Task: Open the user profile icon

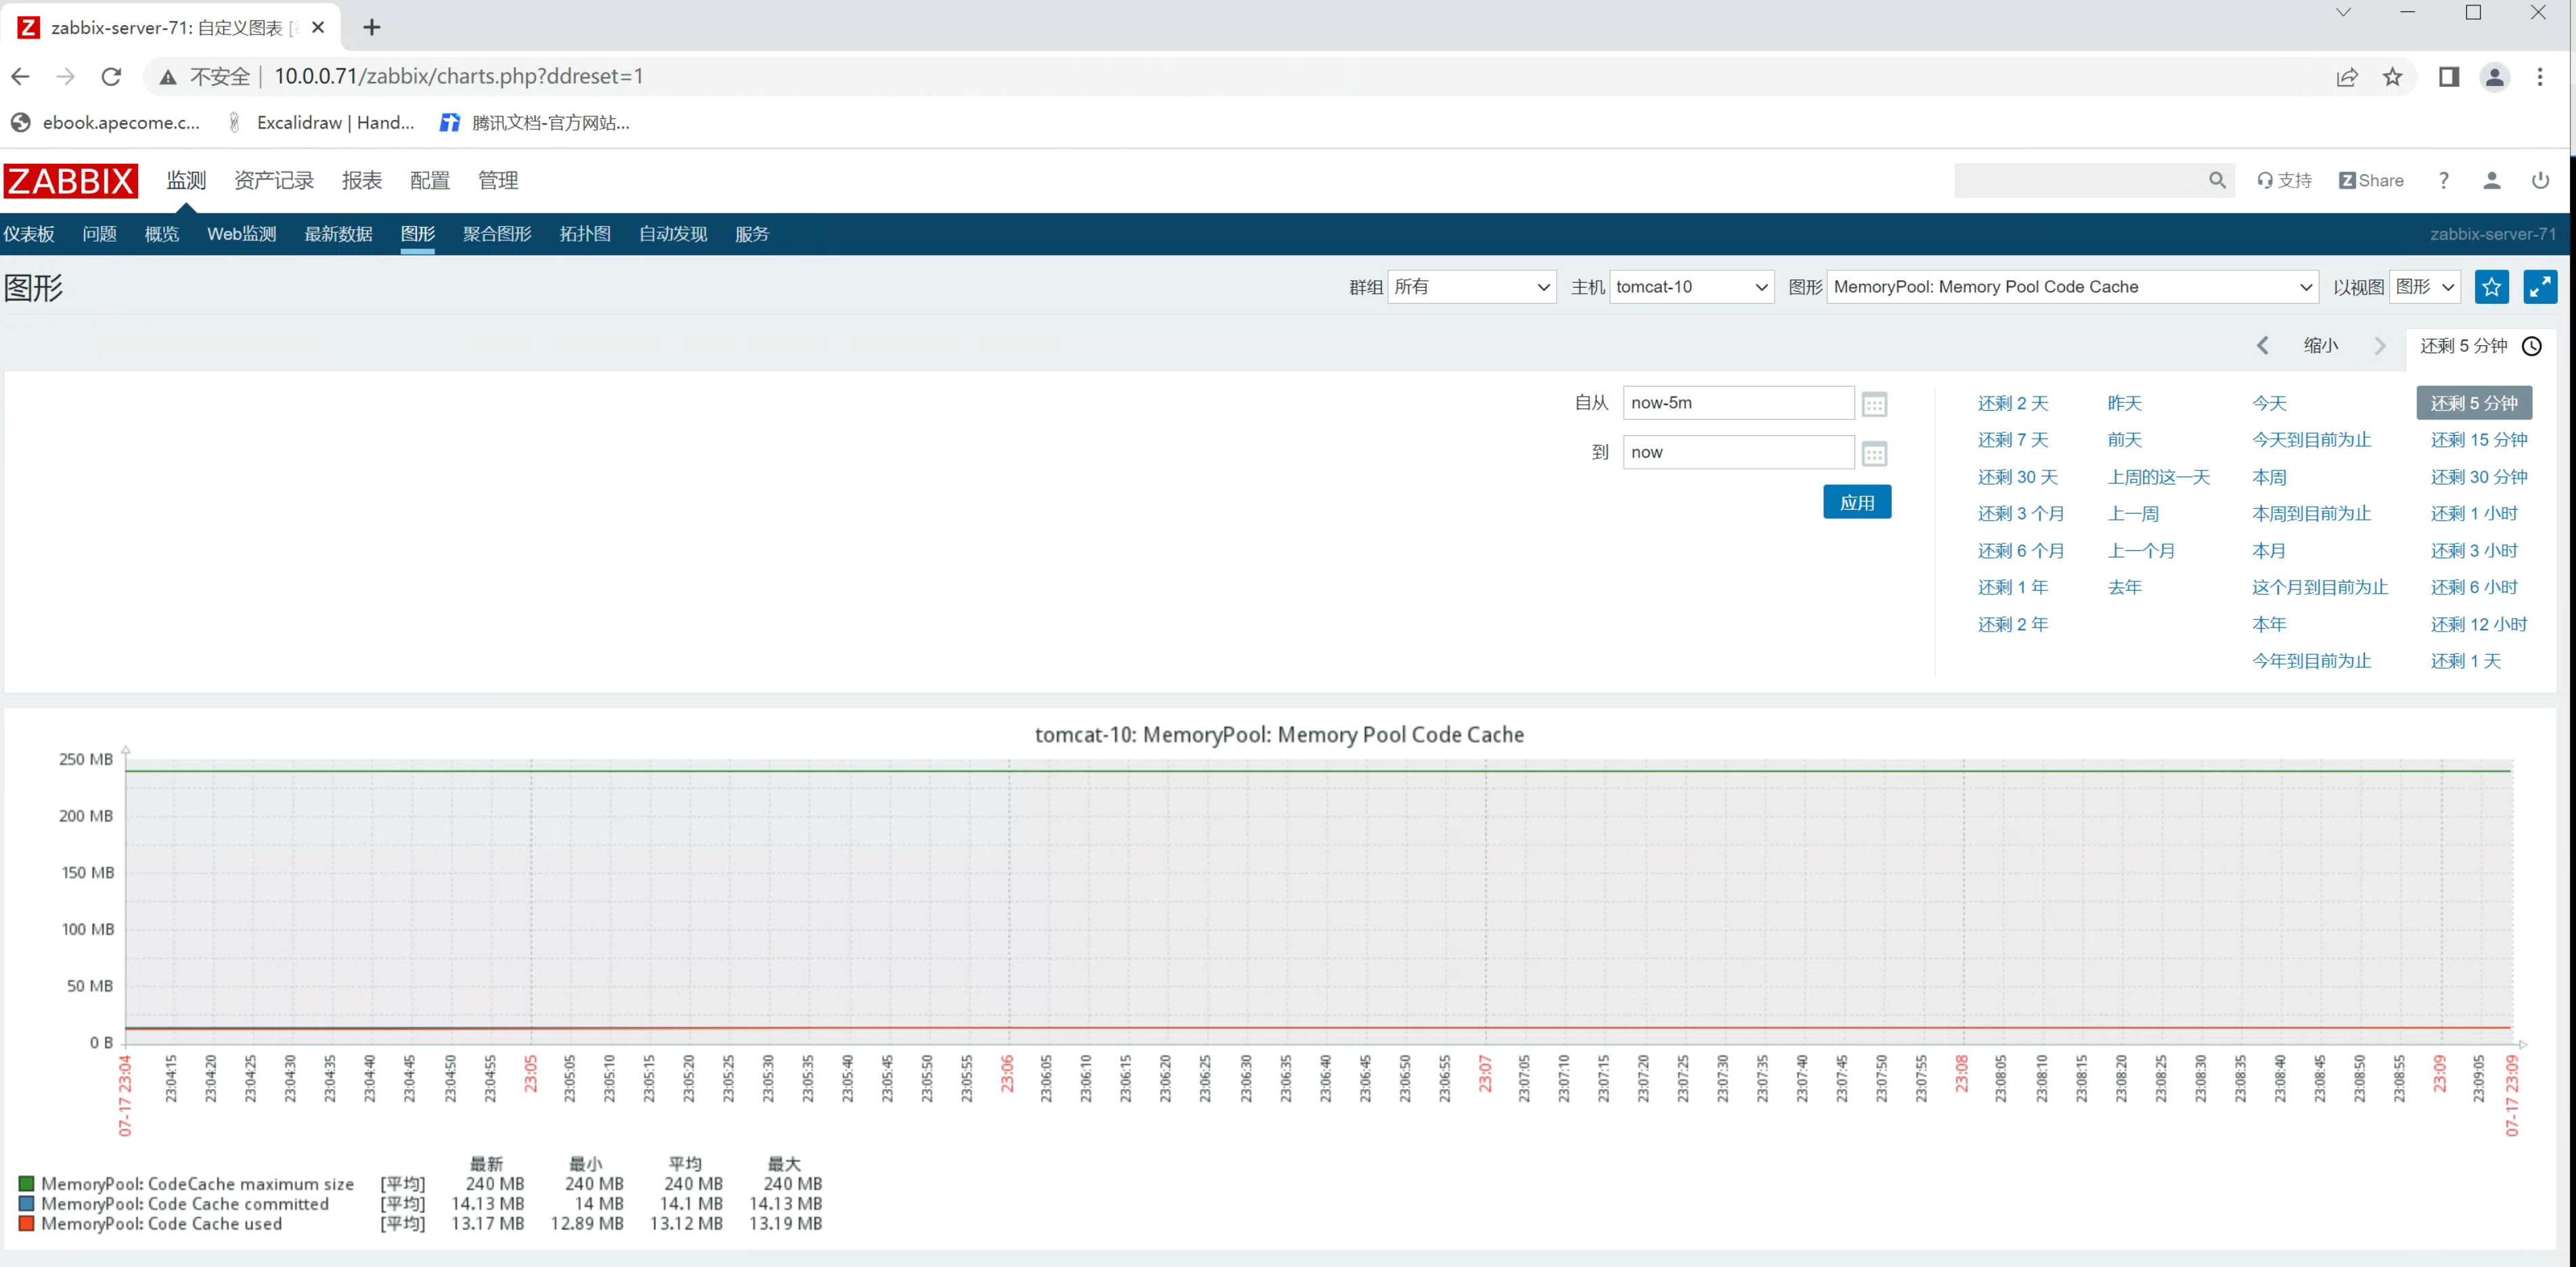Action: [x=2491, y=181]
